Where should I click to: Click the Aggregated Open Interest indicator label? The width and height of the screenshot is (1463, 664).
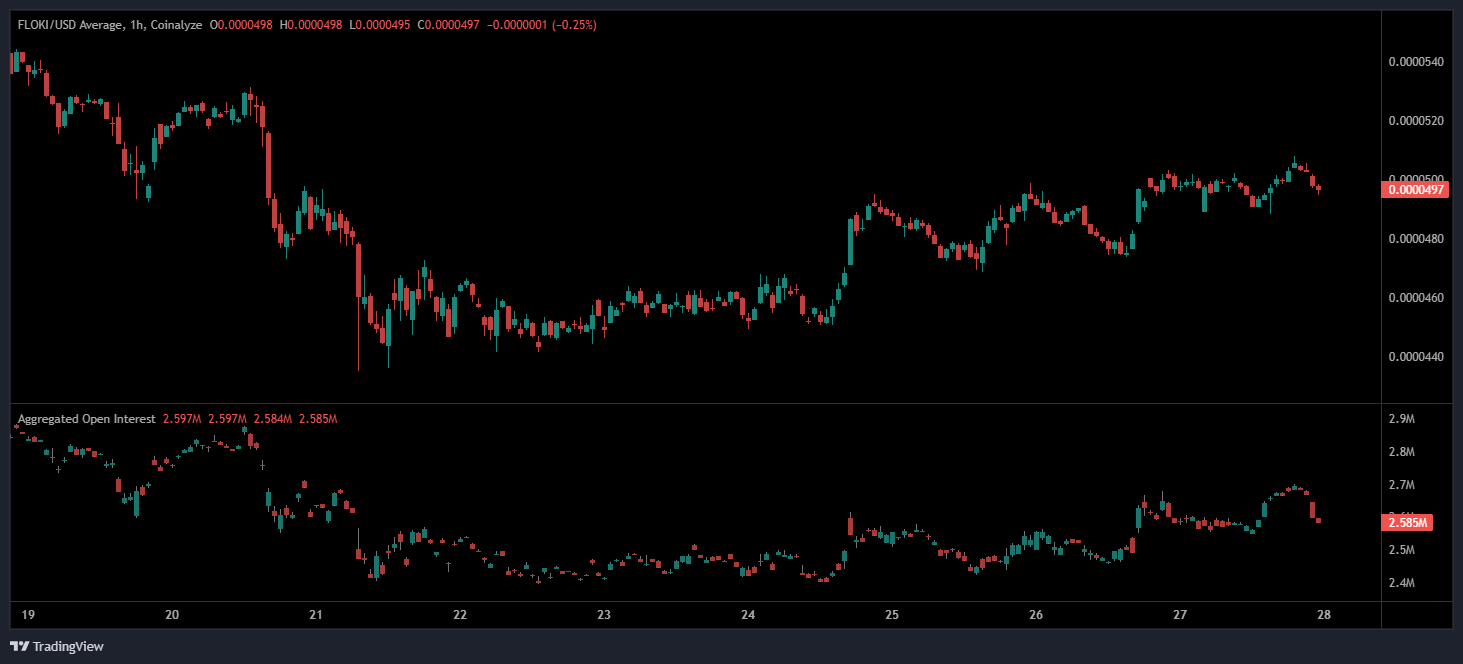86,419
